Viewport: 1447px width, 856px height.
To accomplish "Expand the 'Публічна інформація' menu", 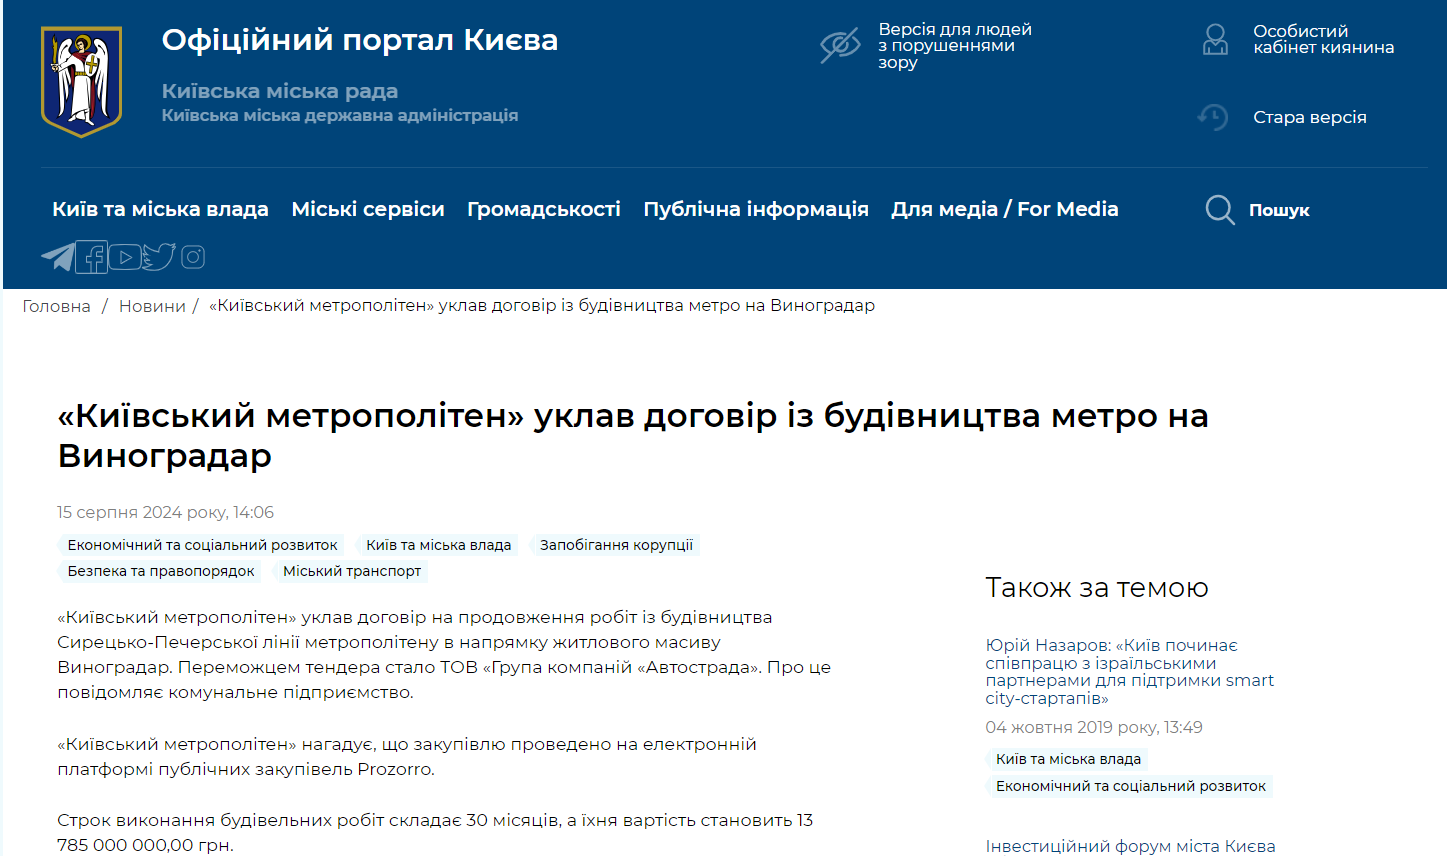I will coord(756,209).
